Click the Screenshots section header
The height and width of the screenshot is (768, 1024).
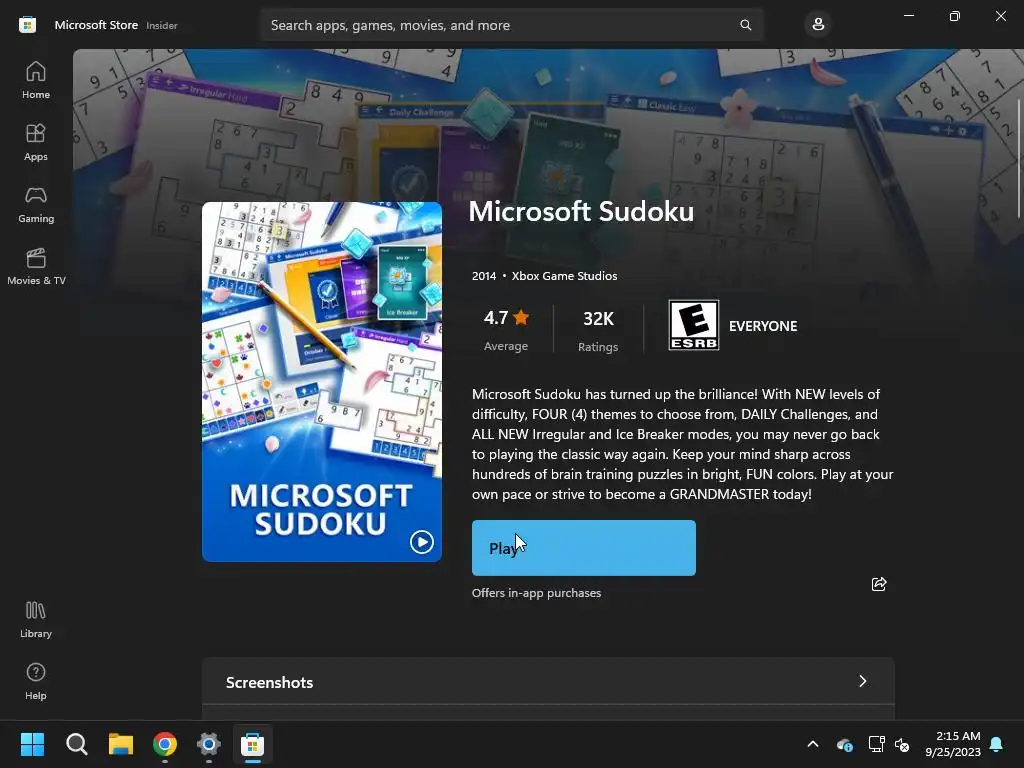(x=549, y=681)
